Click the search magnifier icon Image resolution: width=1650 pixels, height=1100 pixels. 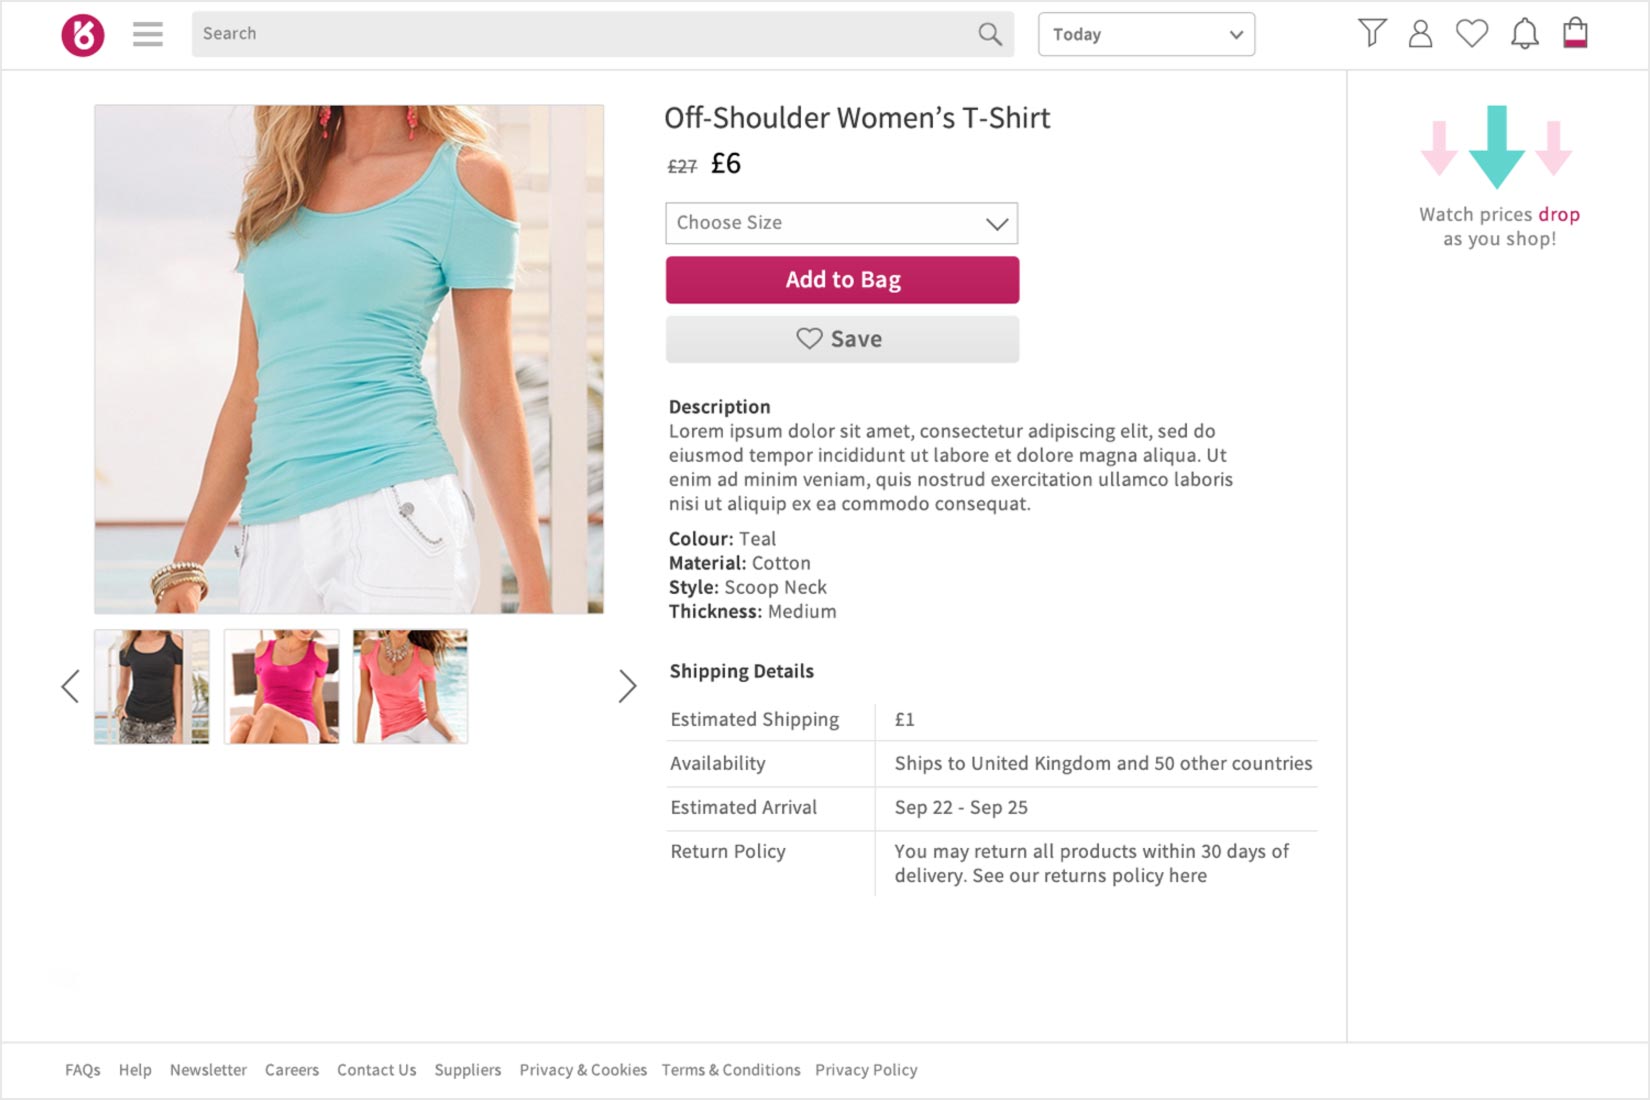tap(990, 34)
